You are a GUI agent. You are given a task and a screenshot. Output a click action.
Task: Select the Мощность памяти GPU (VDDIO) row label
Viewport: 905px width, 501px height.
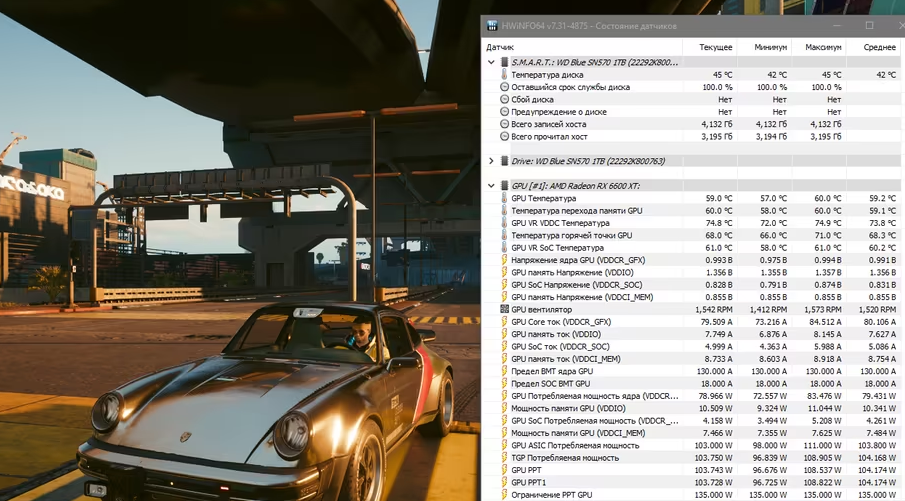[568, 408]
